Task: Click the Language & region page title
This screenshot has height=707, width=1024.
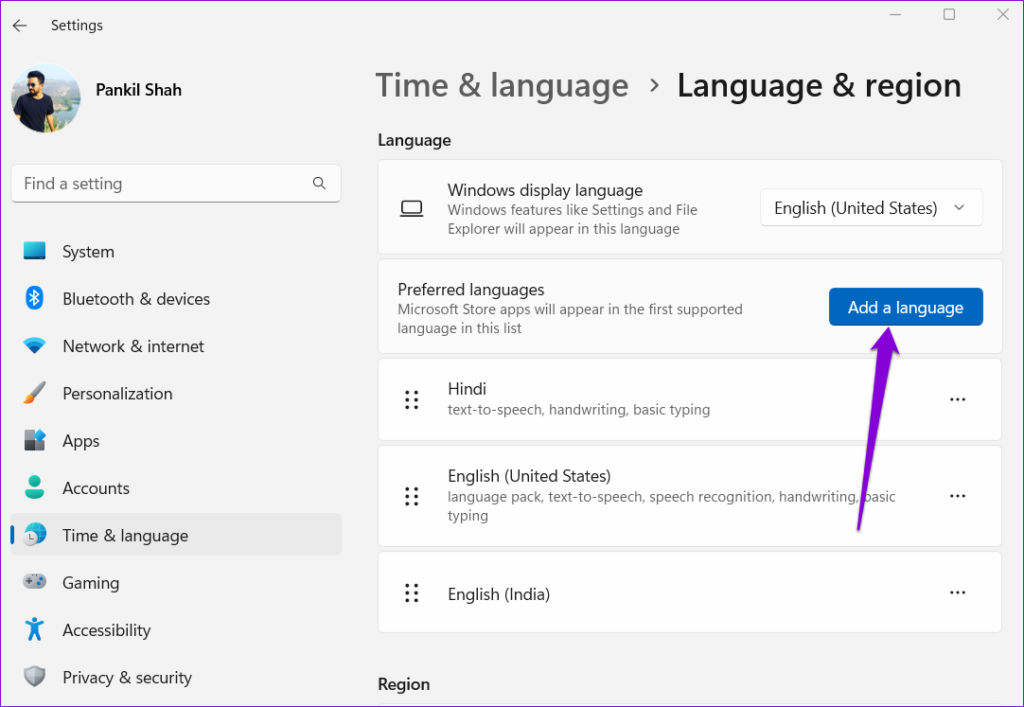Action: point(819,86)
